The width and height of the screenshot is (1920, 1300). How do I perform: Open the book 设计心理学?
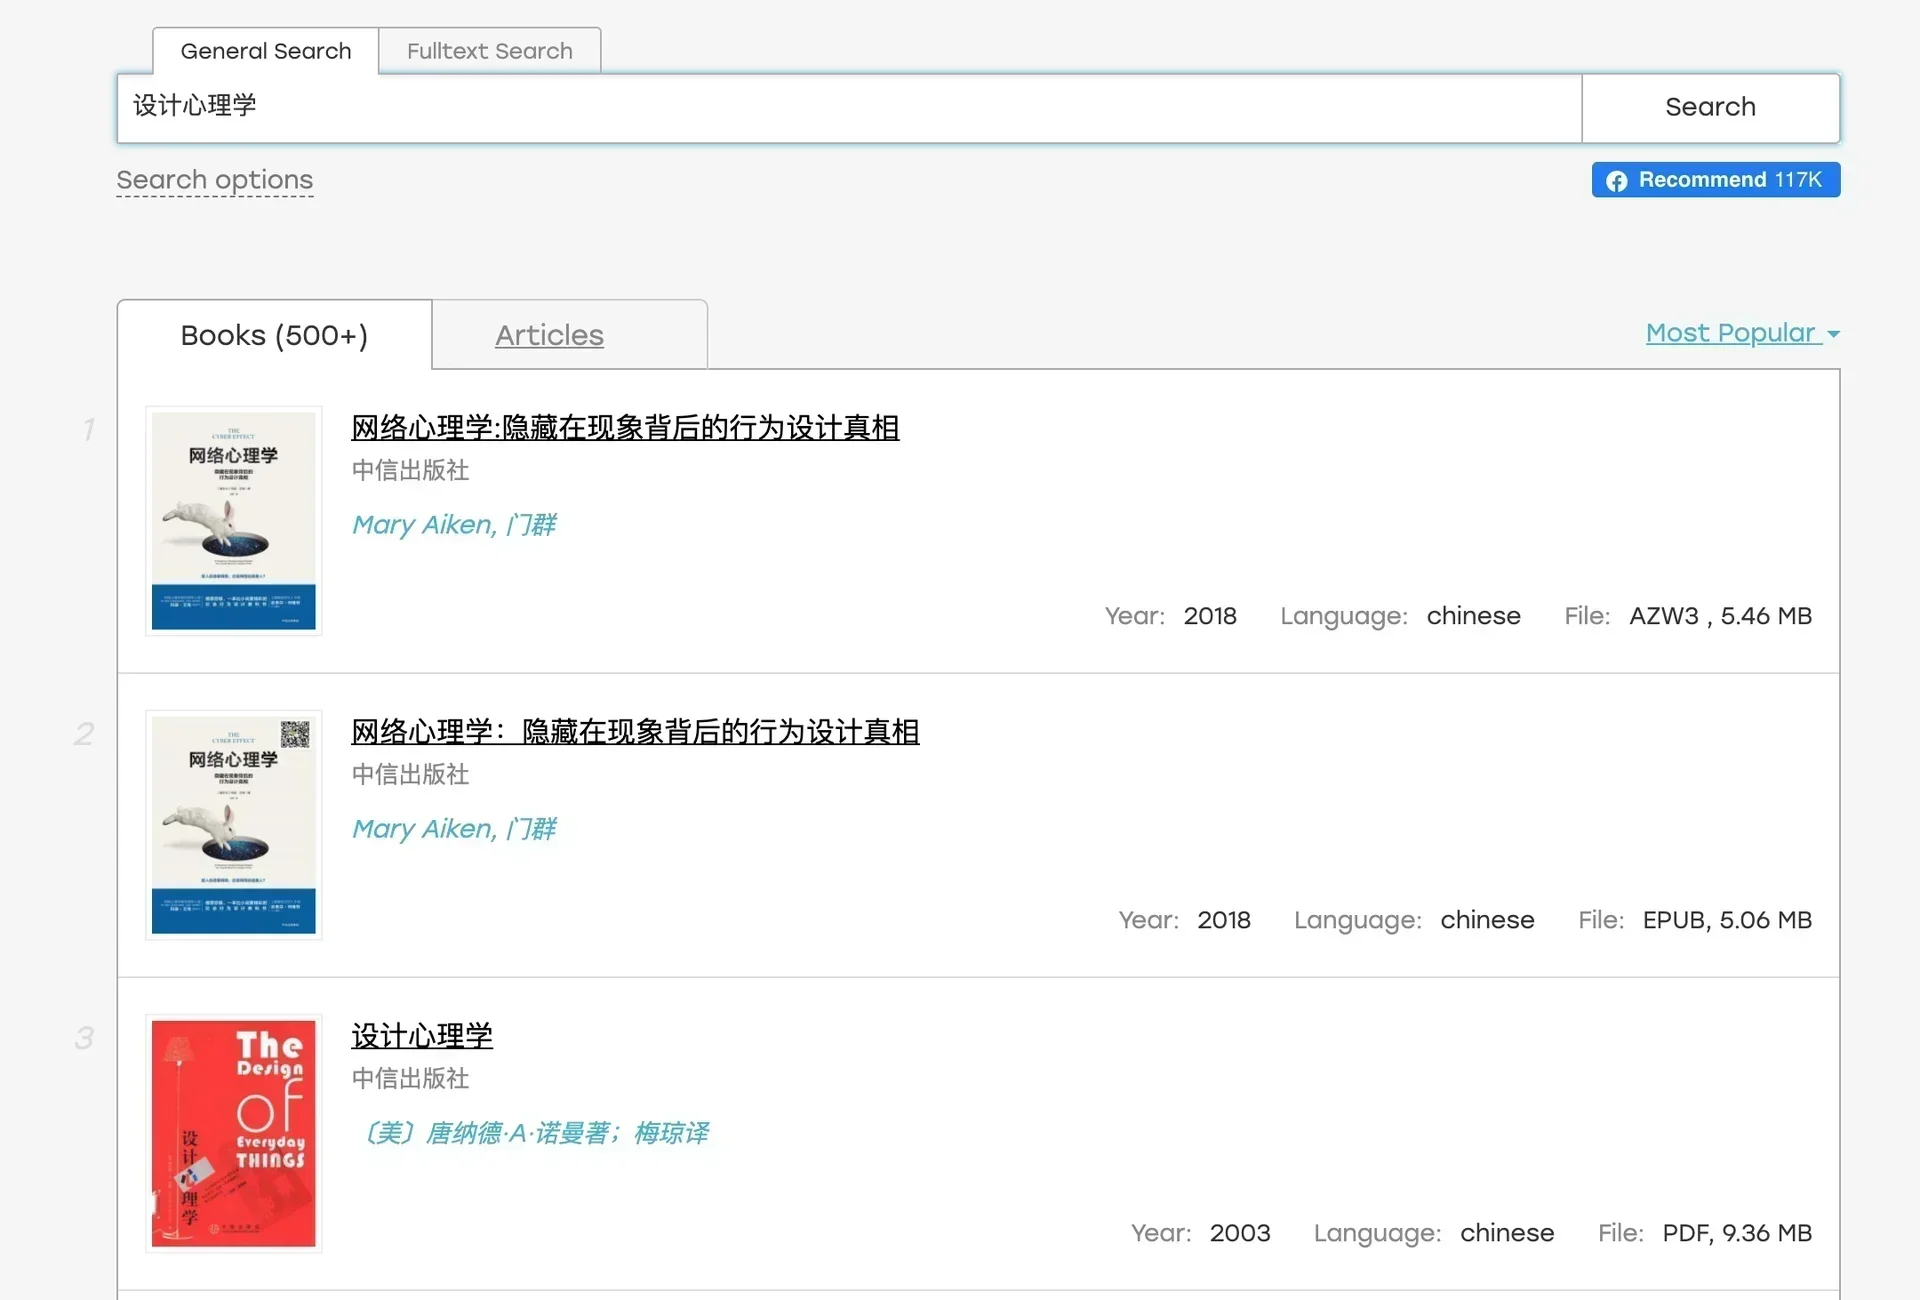coord(421,1037)
